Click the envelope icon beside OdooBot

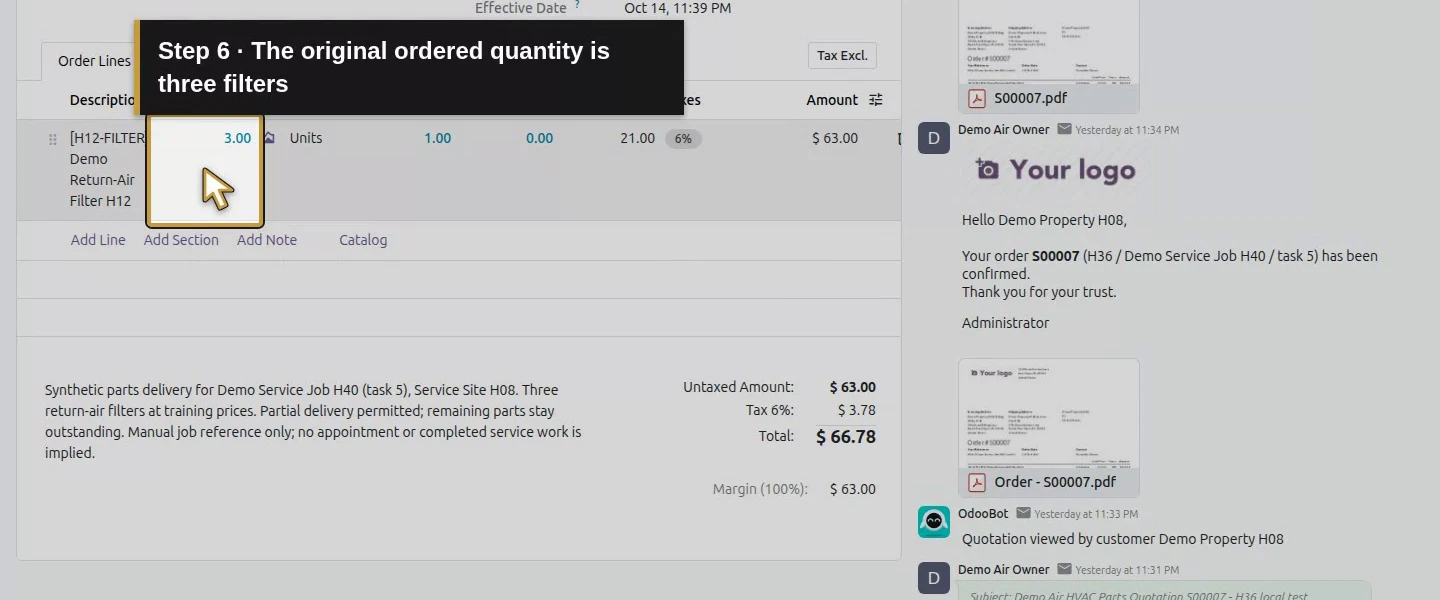pyautogui.click(x=1023, y=513)
